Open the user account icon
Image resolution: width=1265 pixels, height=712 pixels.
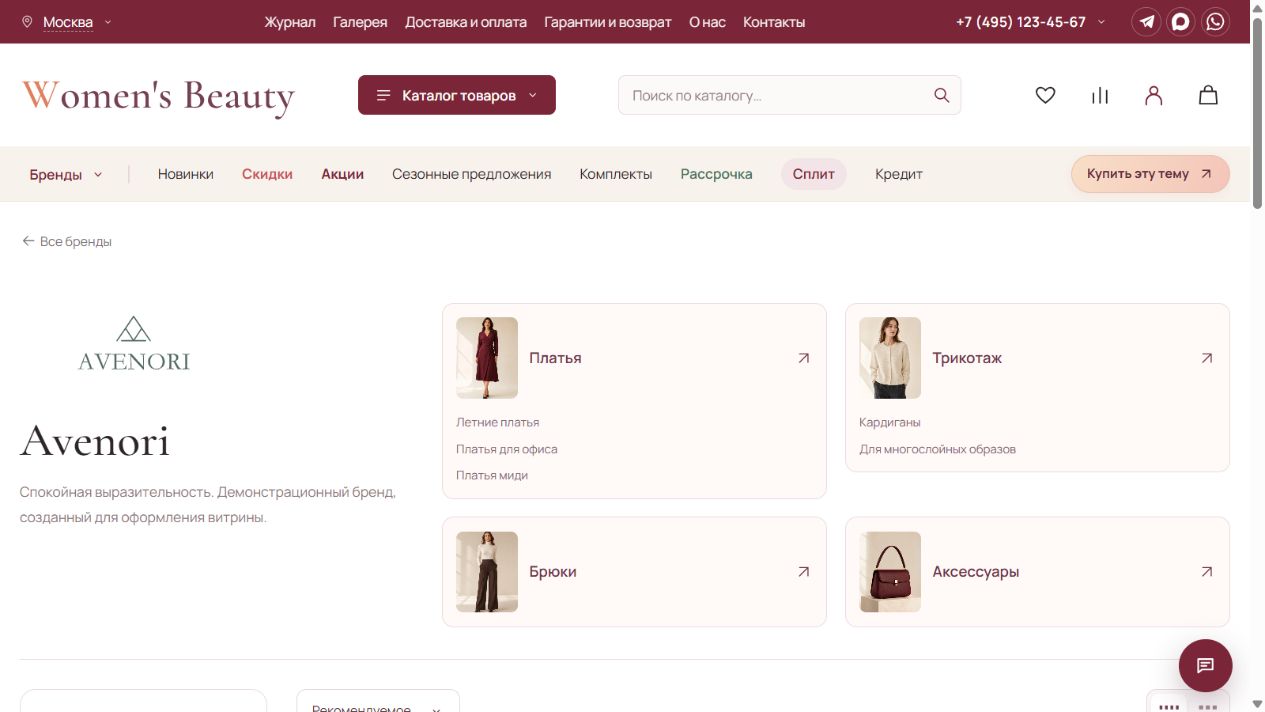[x=1154, y=95]
